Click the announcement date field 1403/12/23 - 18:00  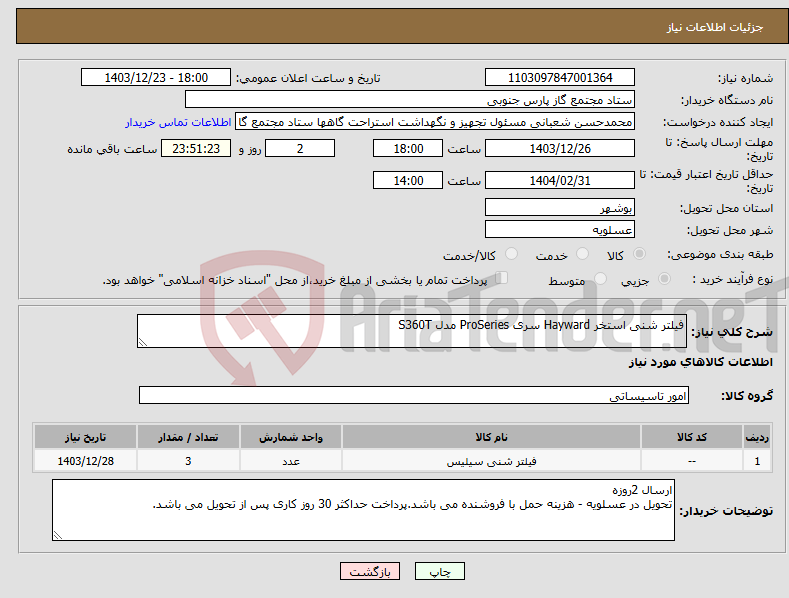pyautogui.click(x=156, y=78)
